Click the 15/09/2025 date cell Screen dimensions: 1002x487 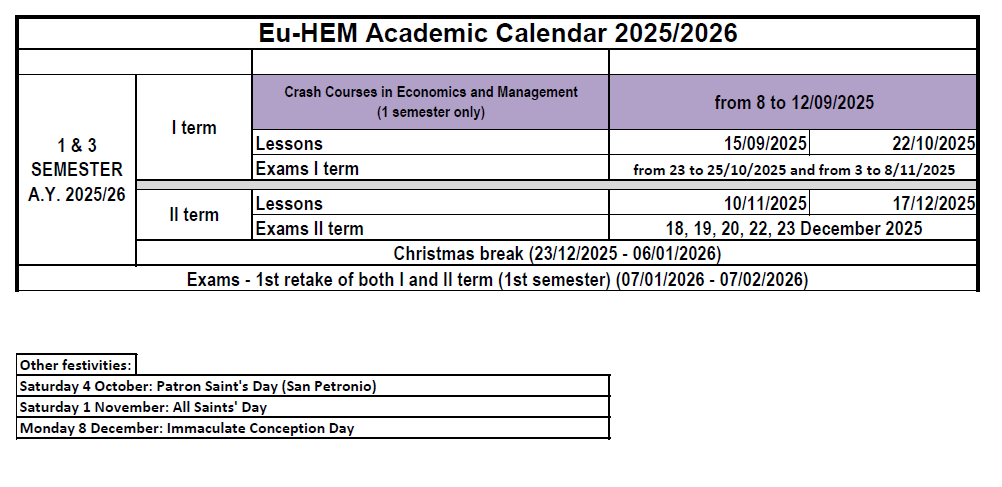point(709,143)
